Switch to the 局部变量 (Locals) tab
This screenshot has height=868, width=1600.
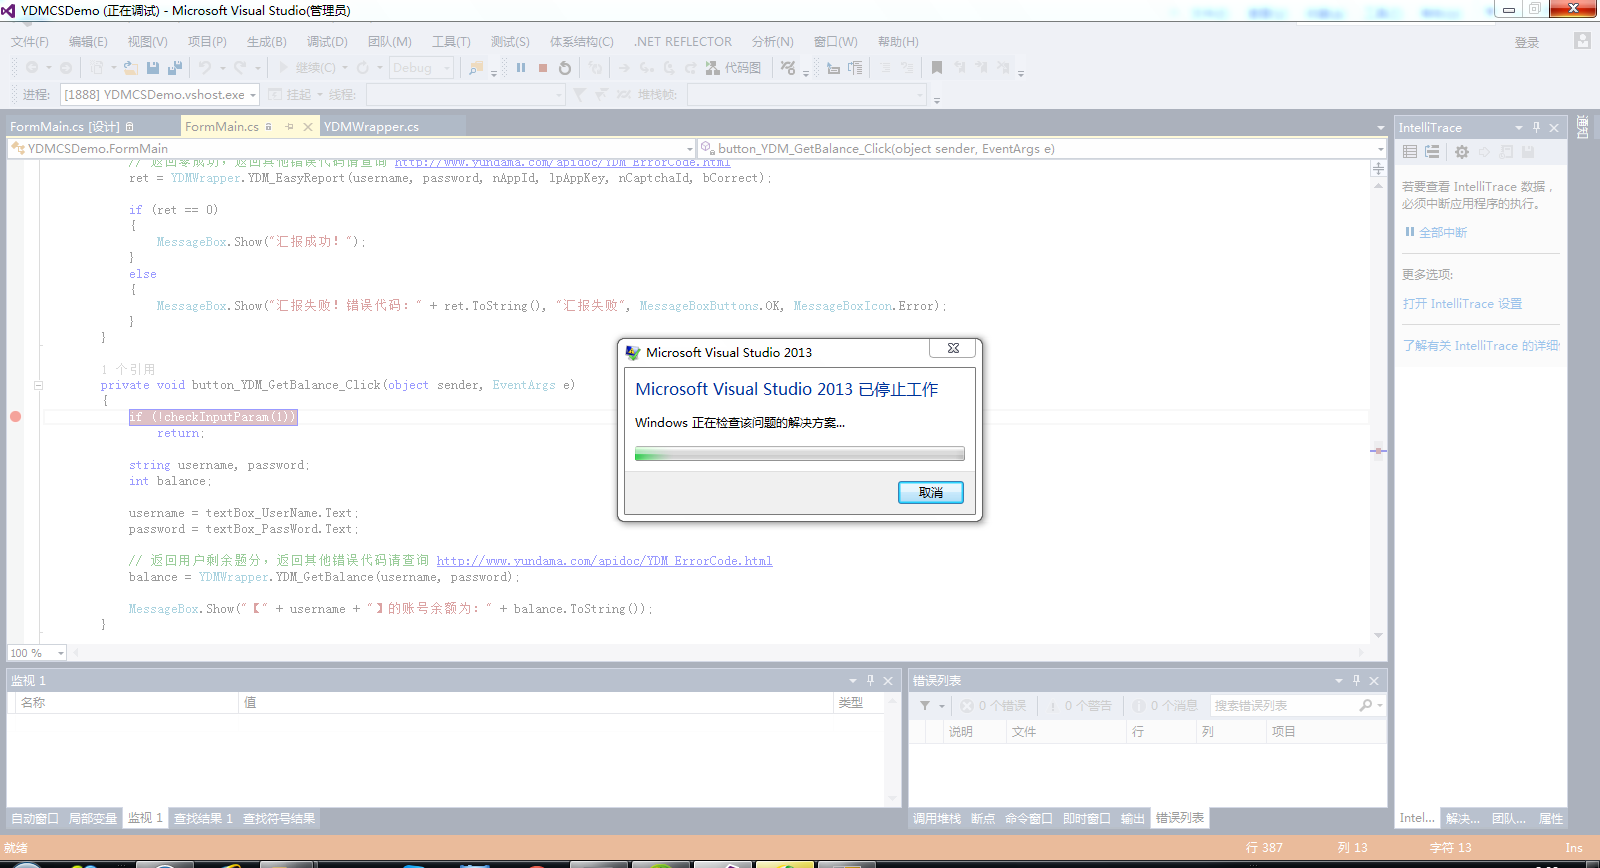tap(93, 818)
